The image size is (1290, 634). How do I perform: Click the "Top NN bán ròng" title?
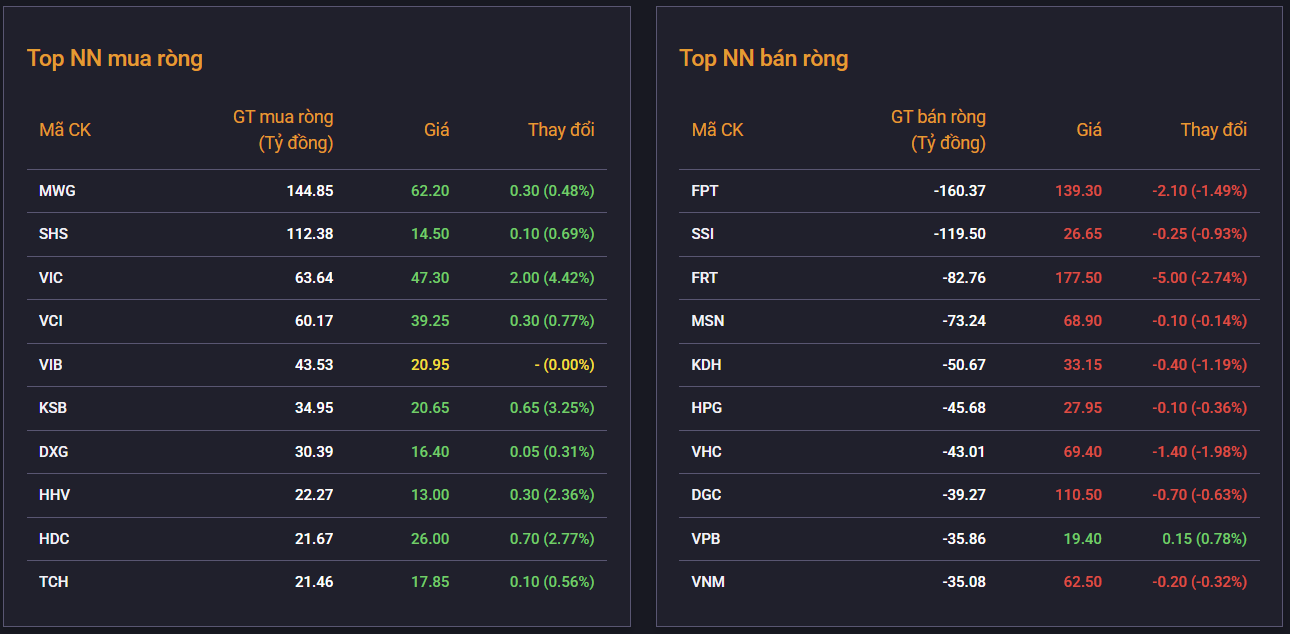click(764, 58)
